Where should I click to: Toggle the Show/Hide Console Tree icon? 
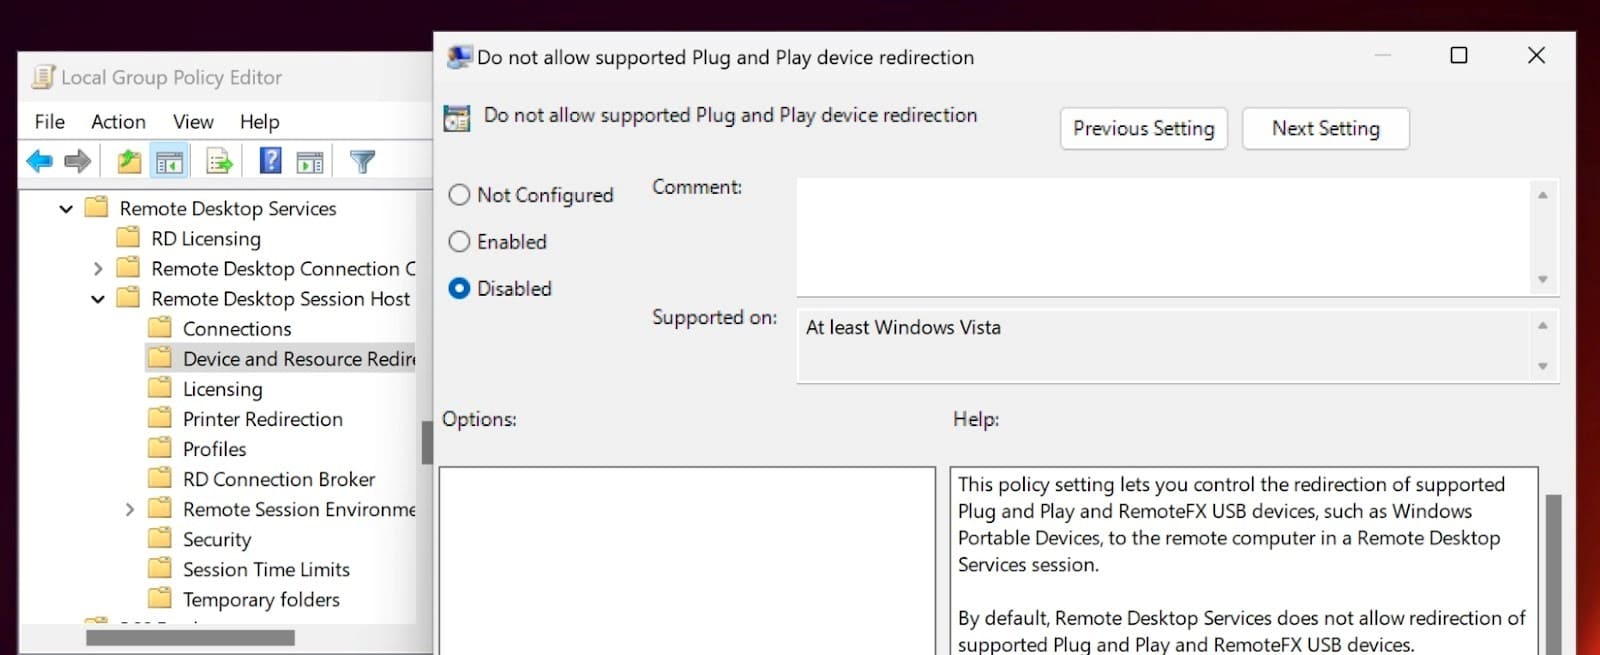click(x=170, y=160)
